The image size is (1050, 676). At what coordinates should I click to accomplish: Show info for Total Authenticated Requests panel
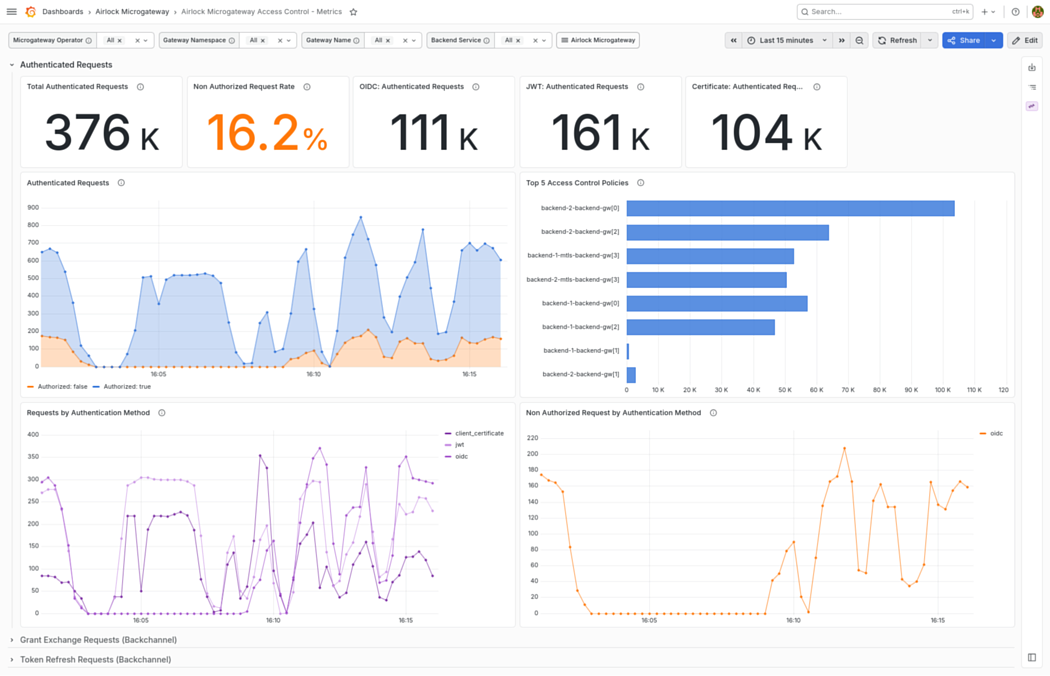pyautogui.click(x=141, y=86)
